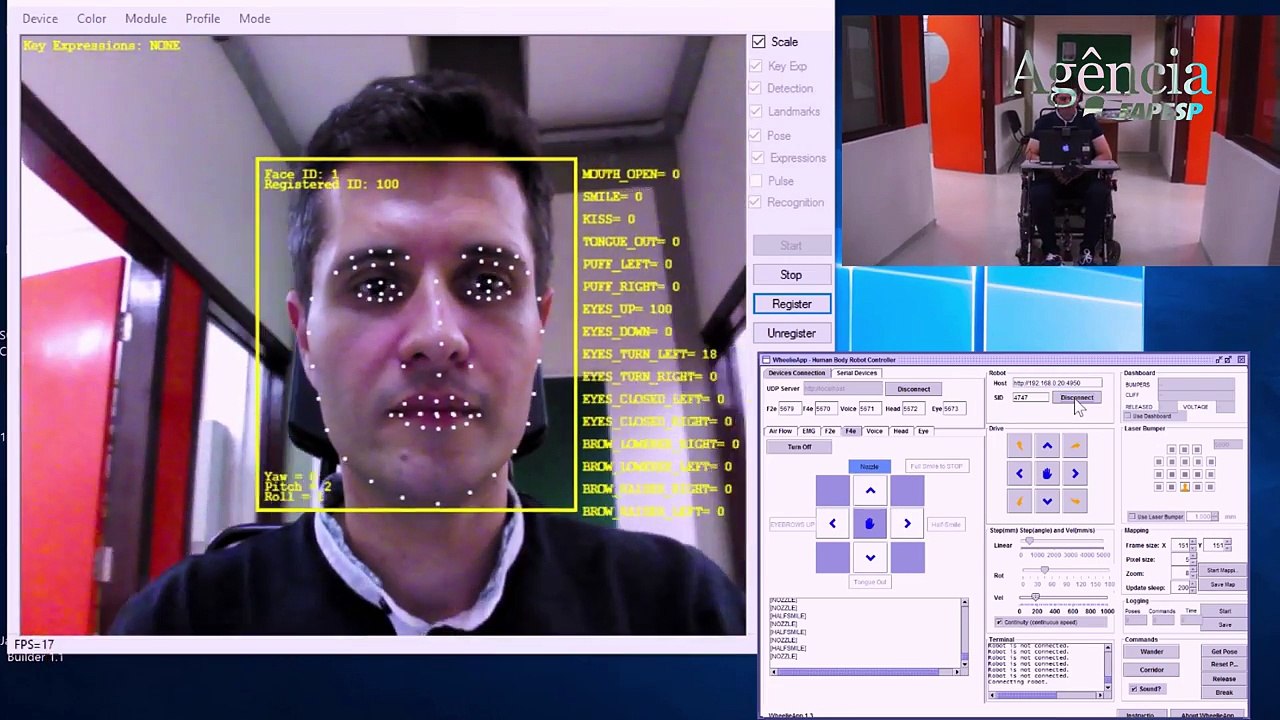Toggle the Recognition checkbox
The image size is (1280, 720).
point(755,202)
